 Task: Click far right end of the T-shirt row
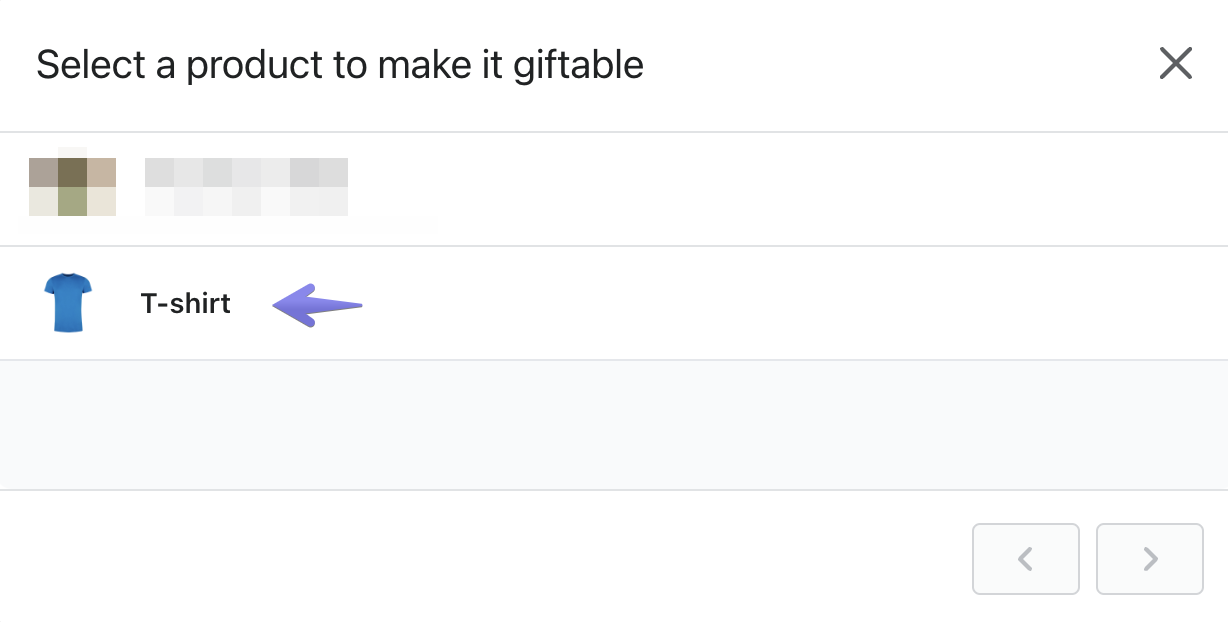1190,303
